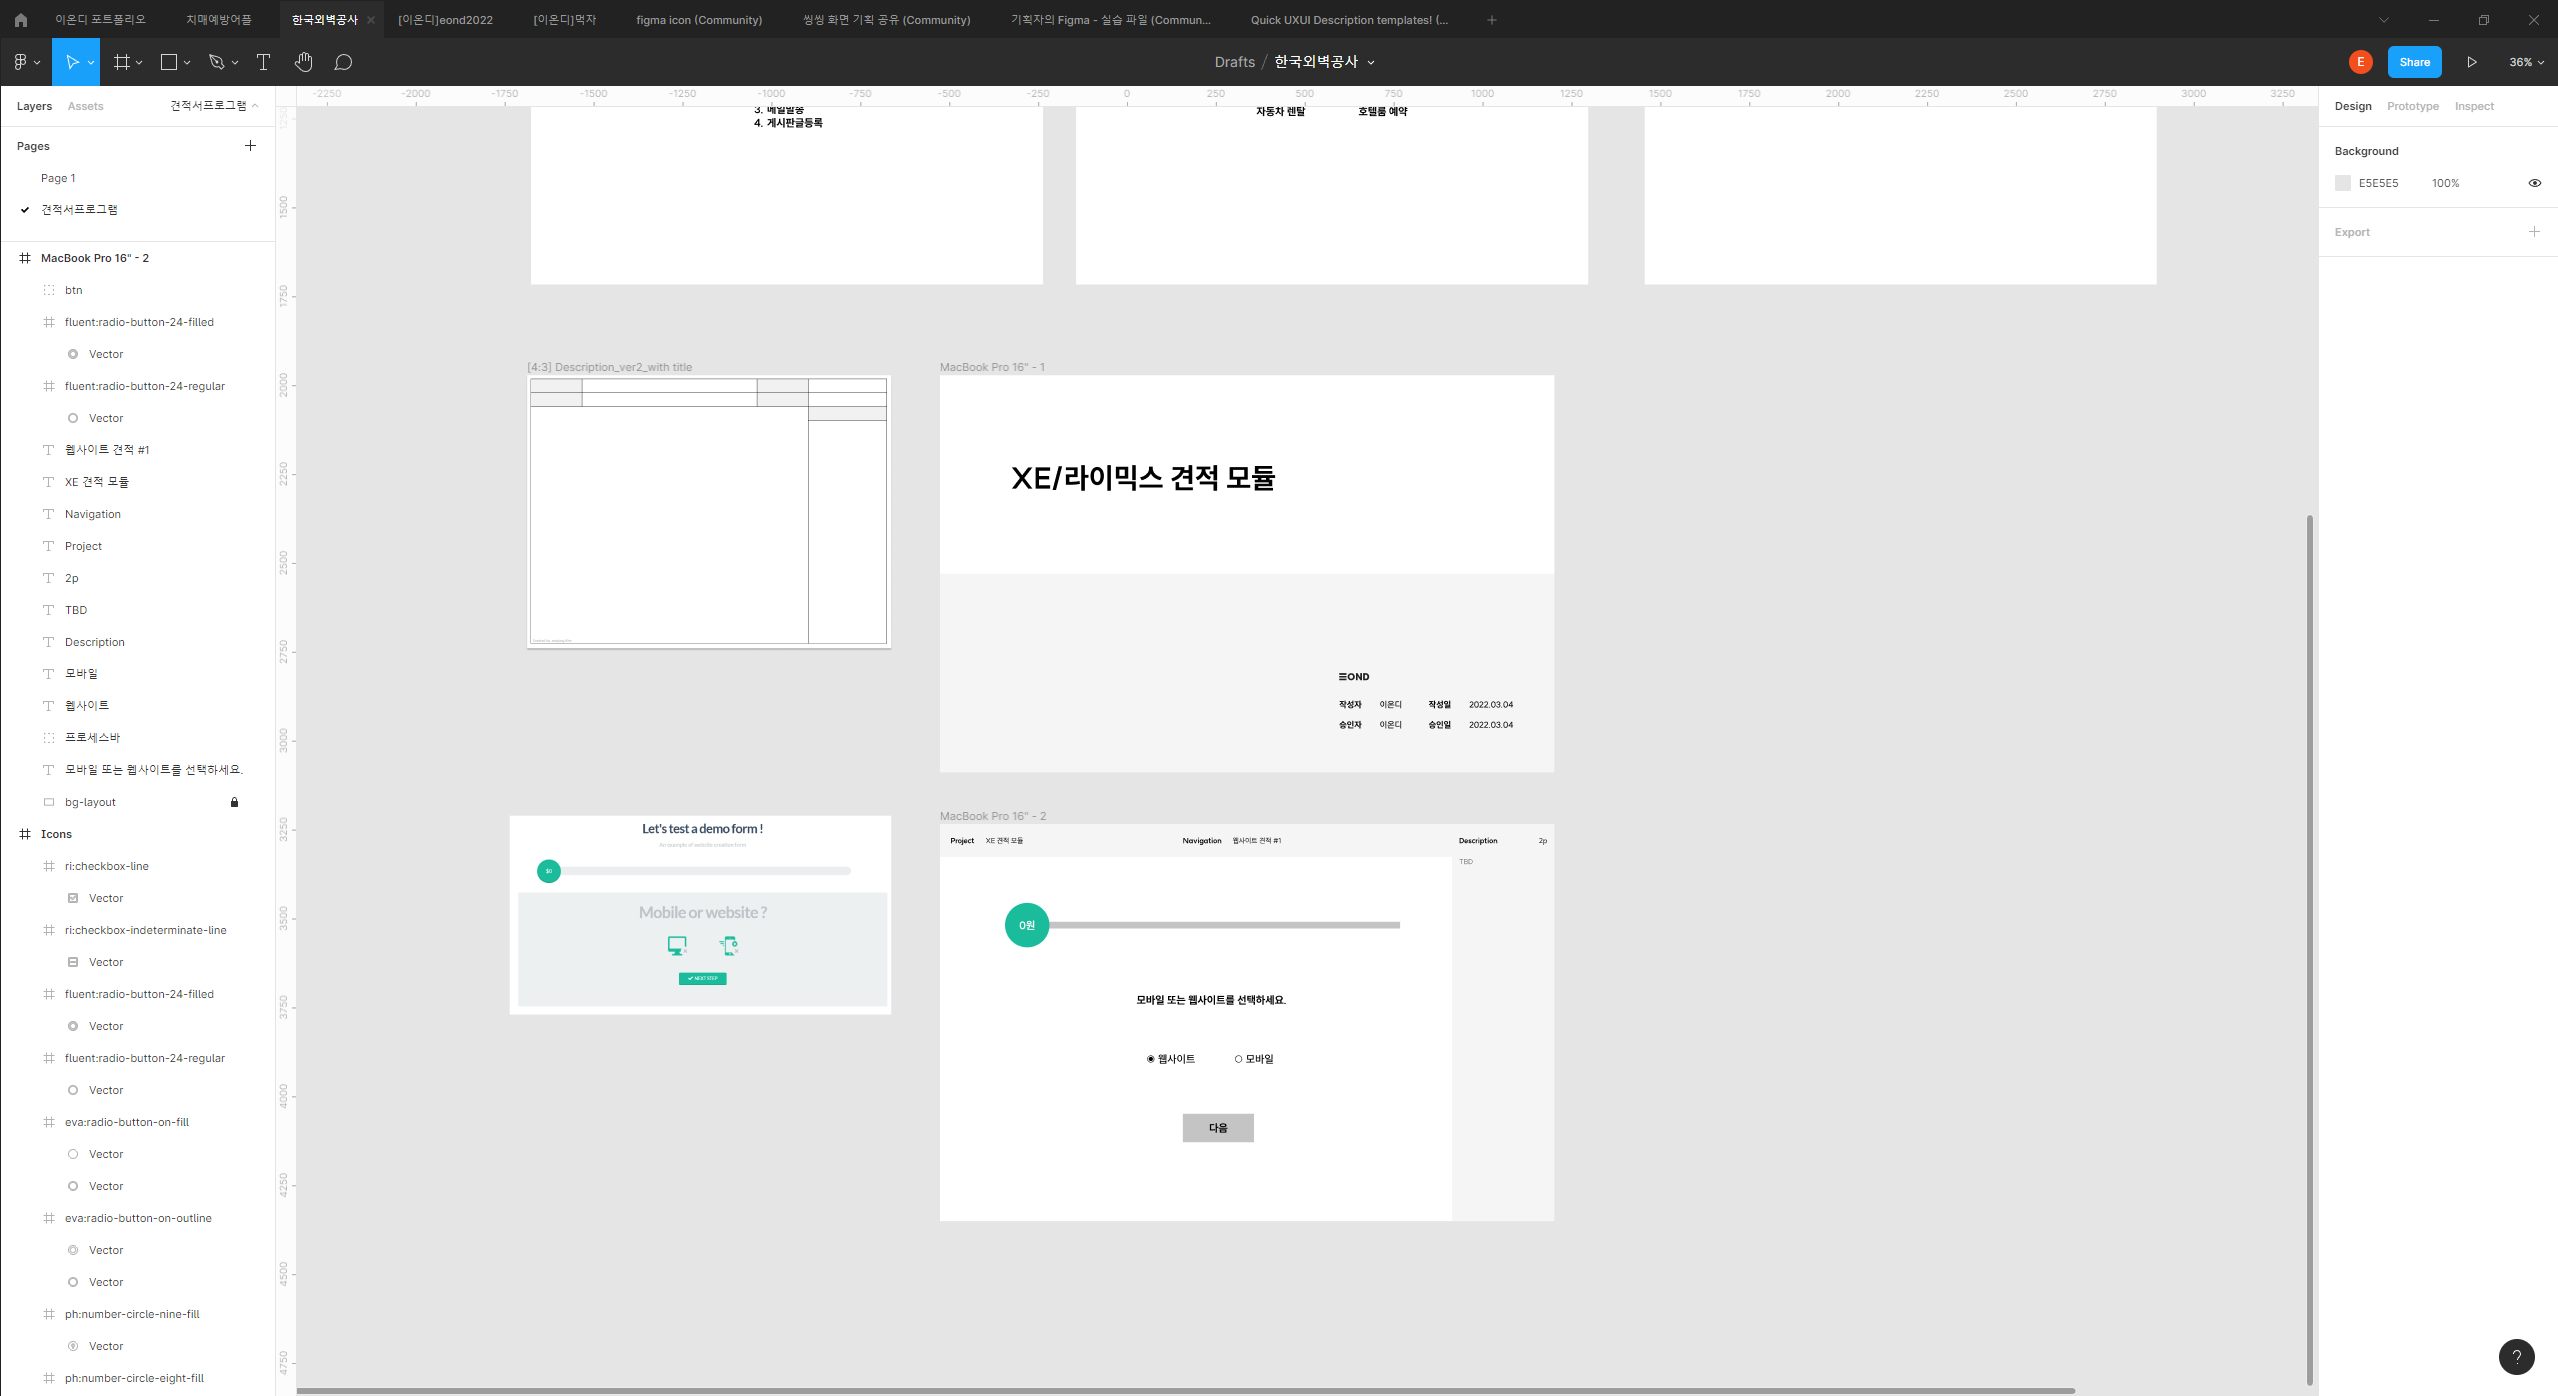Click the background 100% opacity field
Image resolution: width=2558 pixels, height=1396 pixels.
coord(2445,183)
